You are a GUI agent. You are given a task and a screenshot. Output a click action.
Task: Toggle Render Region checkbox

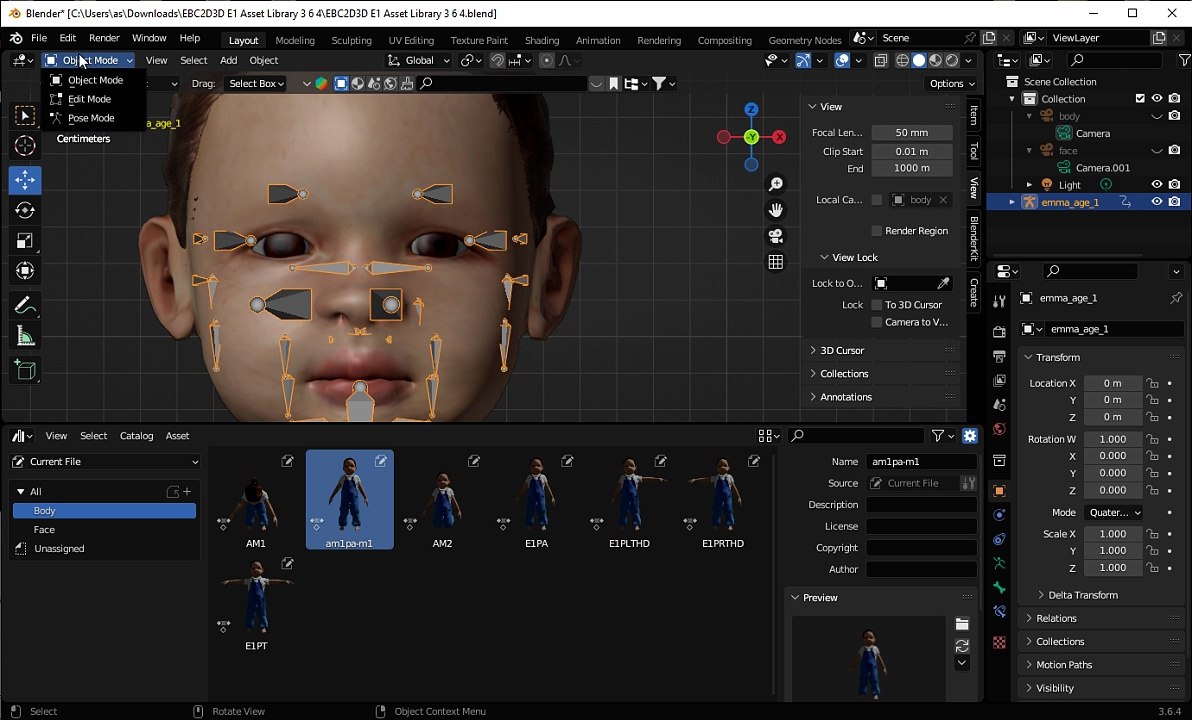pyautogui.click(x=877, y=230)
